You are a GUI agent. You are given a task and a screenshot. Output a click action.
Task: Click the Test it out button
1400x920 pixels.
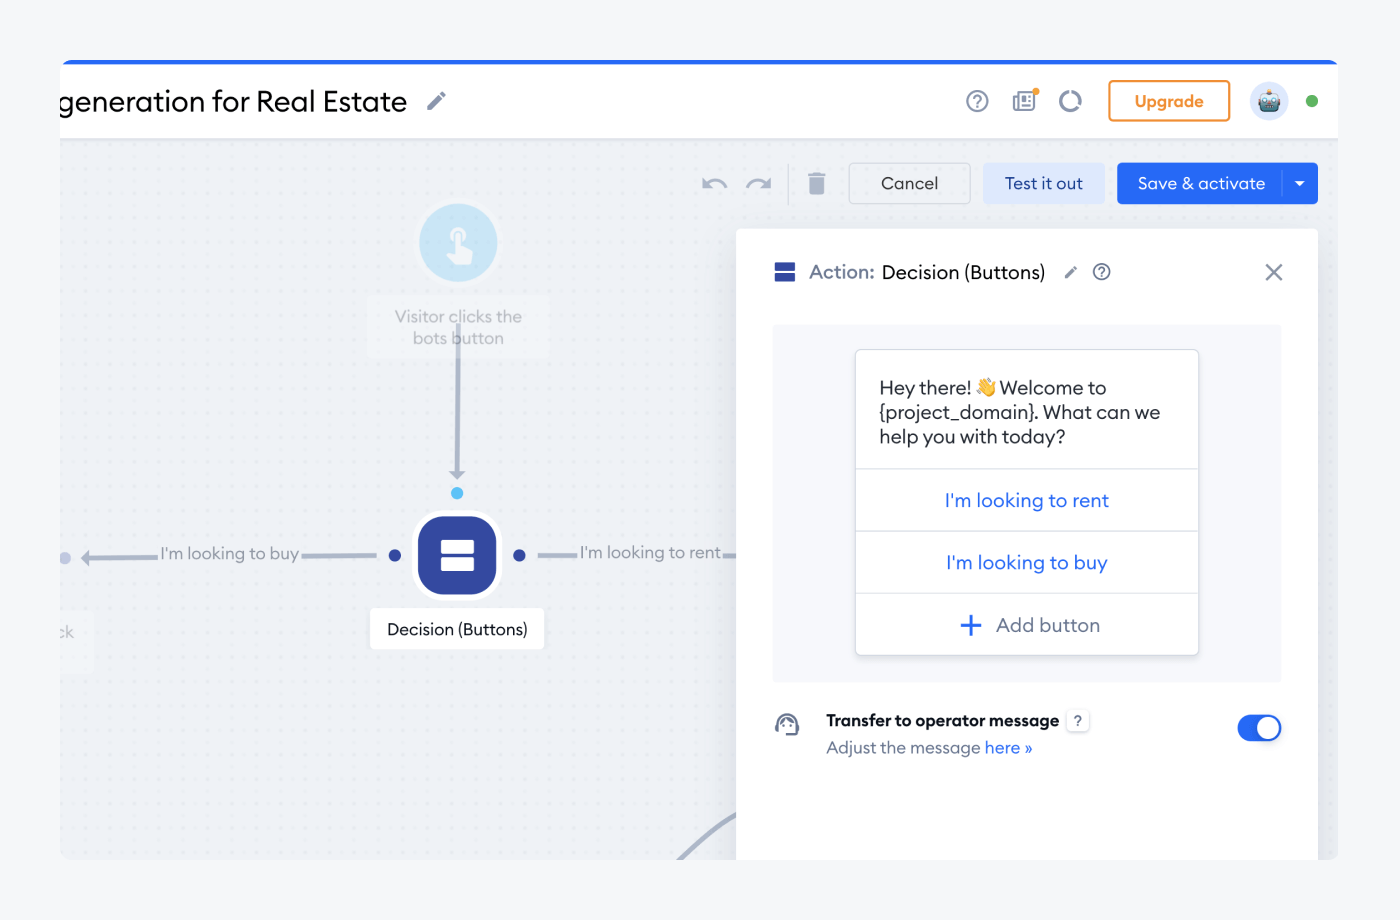(x=1043, y=183)
